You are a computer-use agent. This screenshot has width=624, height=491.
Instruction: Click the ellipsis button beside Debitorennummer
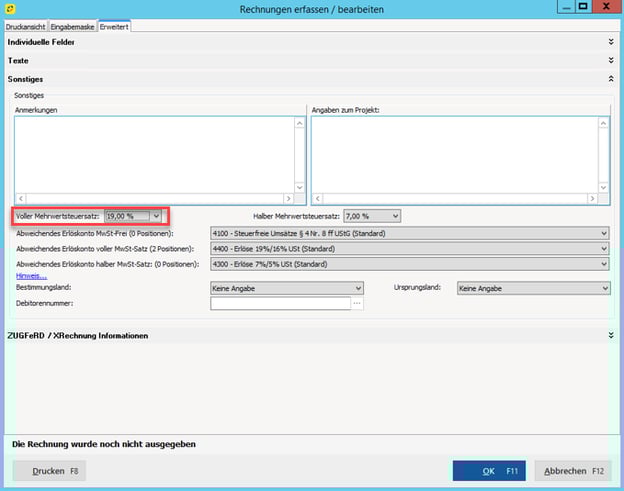point(357,303)
